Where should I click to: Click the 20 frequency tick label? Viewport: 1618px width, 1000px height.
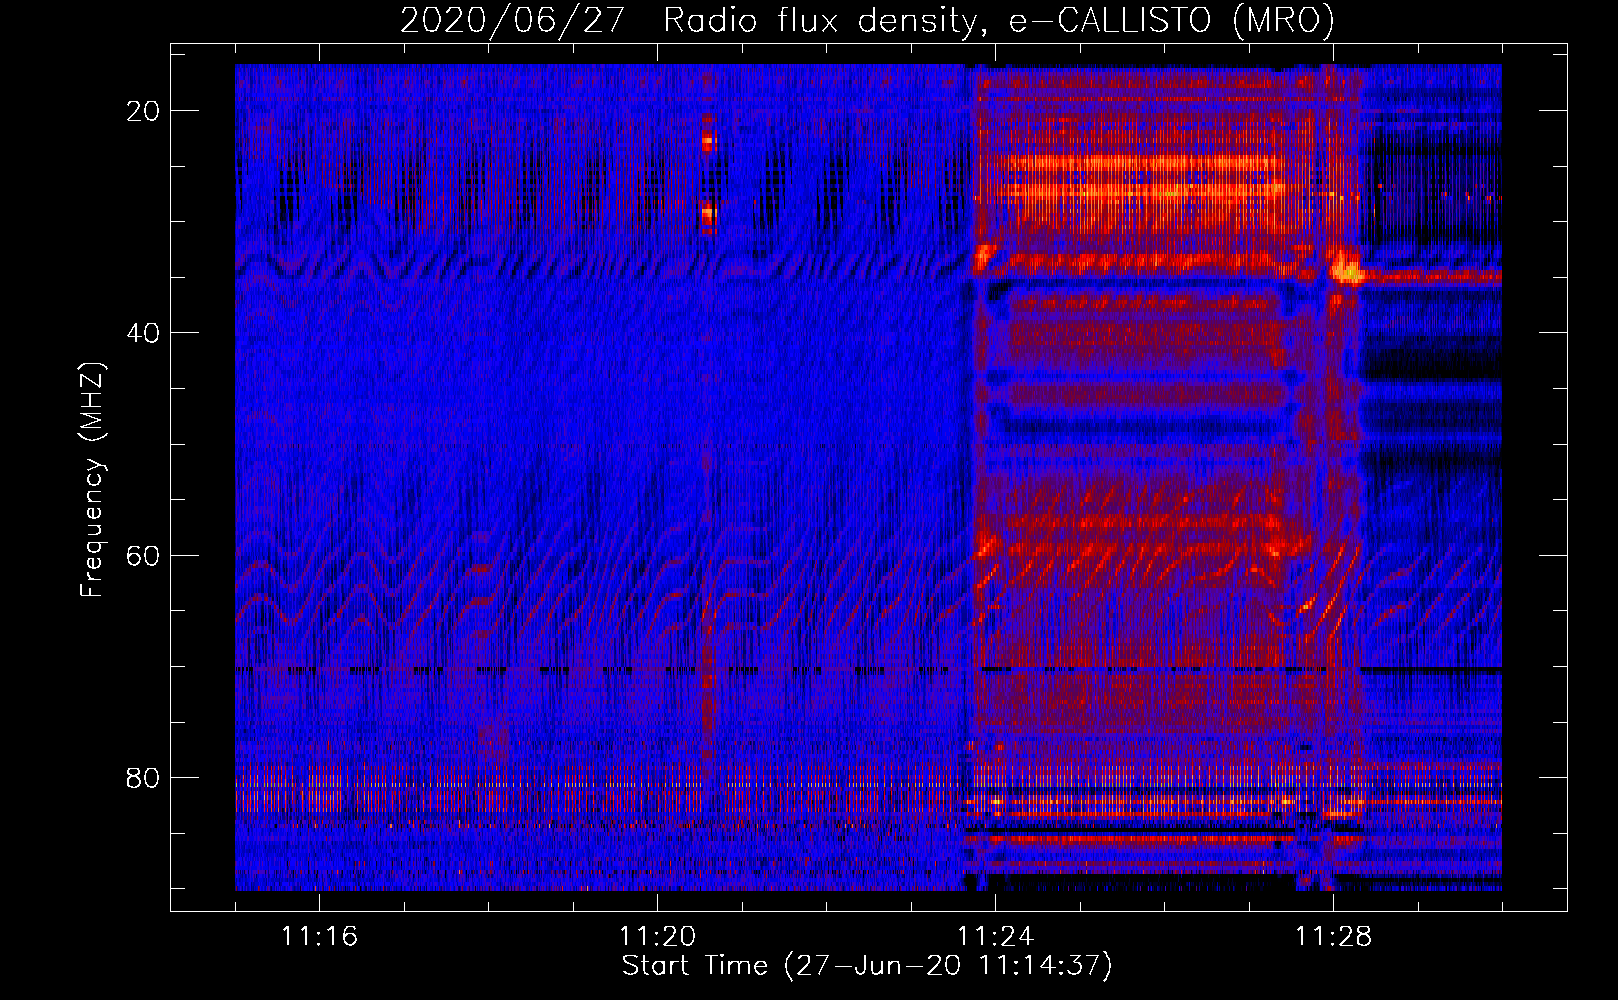coord(143,111)
